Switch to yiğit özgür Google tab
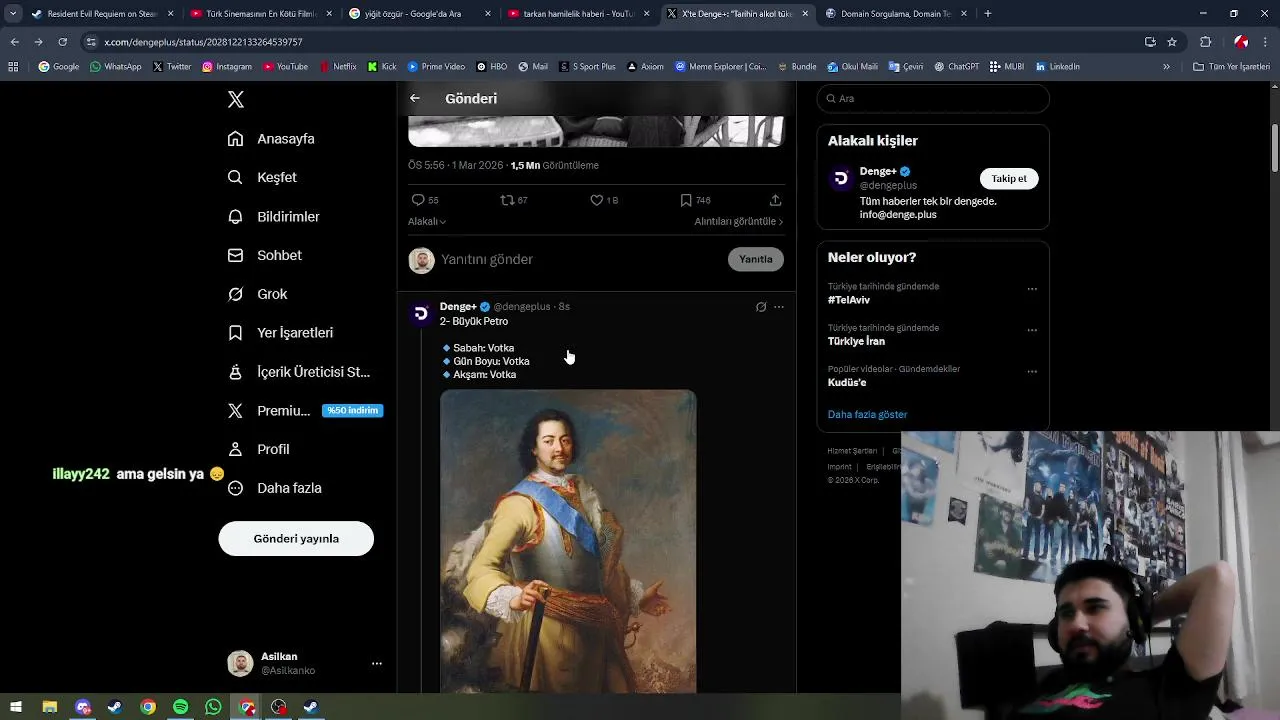 point(419,14)
